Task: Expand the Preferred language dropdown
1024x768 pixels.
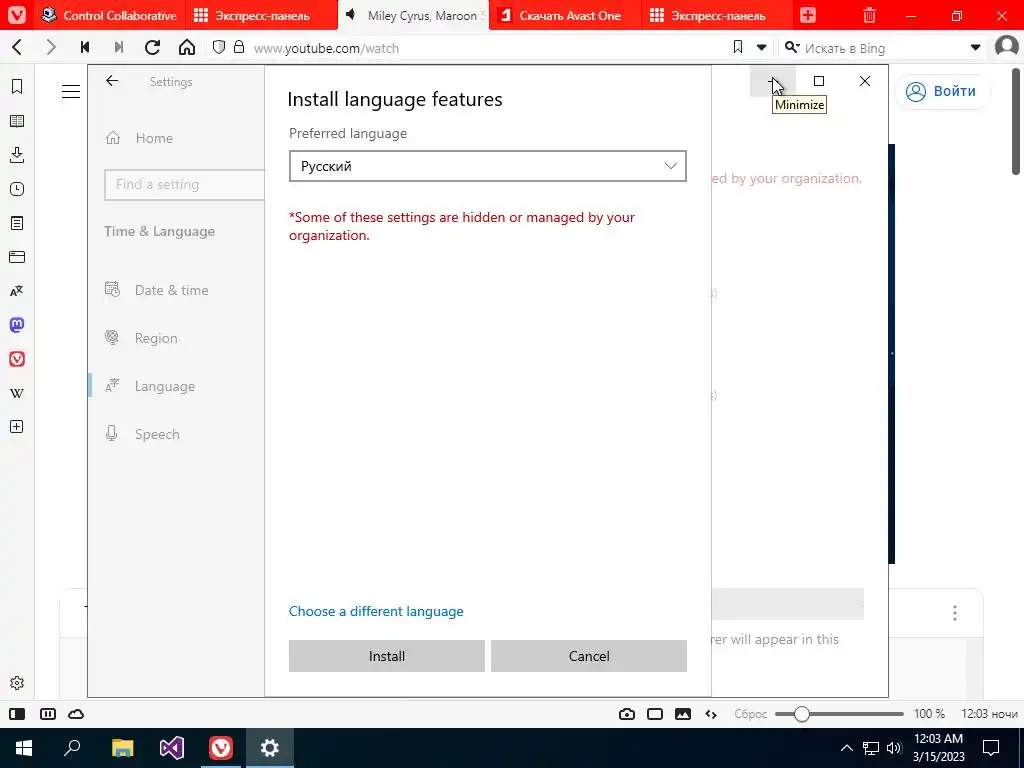Action: 488,166
